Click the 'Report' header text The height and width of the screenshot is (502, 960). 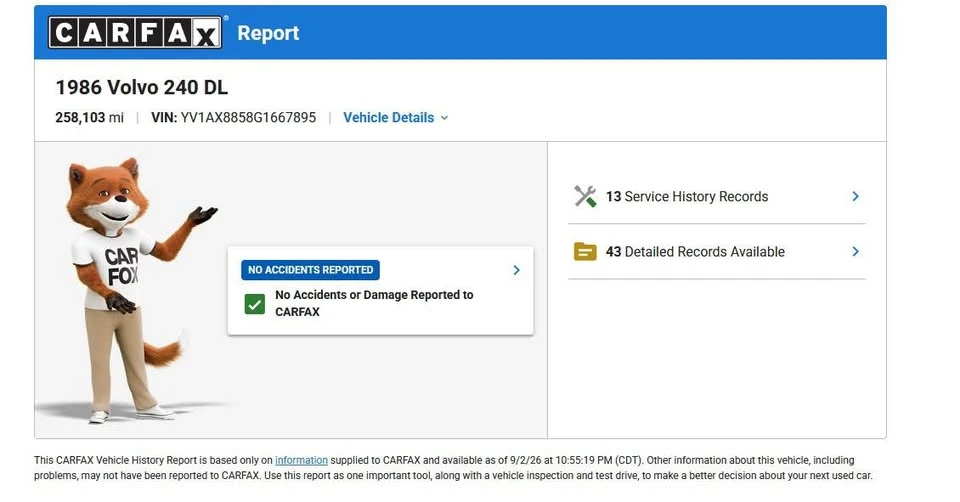click(x=268, y=33)
